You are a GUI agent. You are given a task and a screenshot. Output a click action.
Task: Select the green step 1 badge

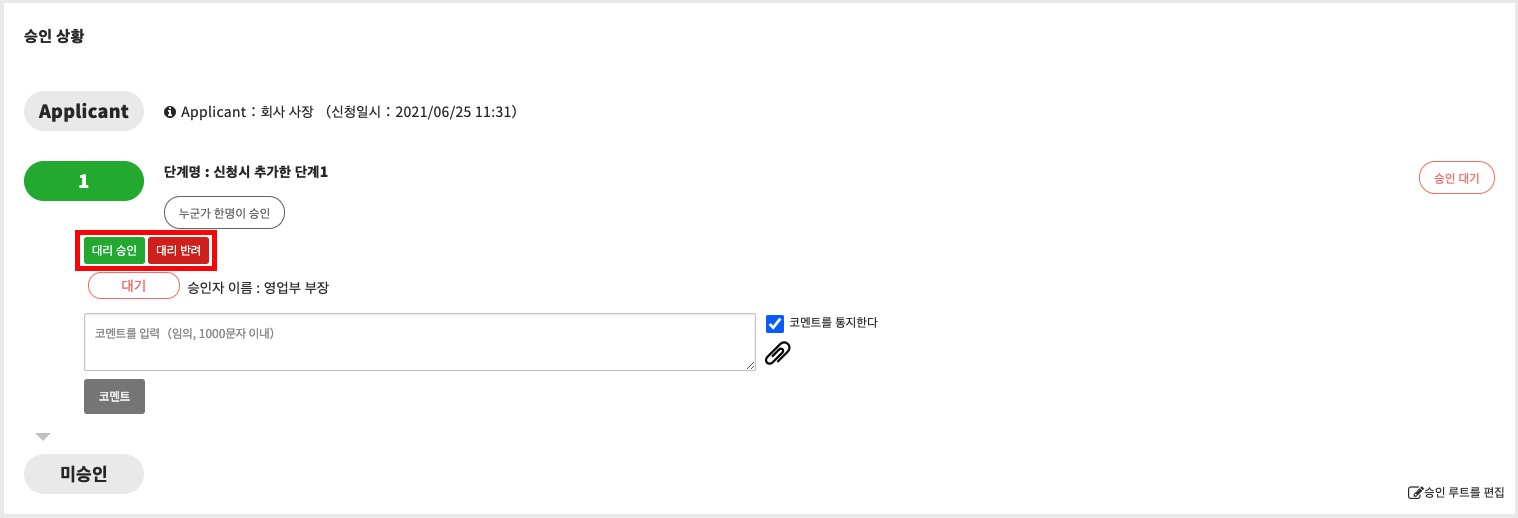(x=84, y=181)
